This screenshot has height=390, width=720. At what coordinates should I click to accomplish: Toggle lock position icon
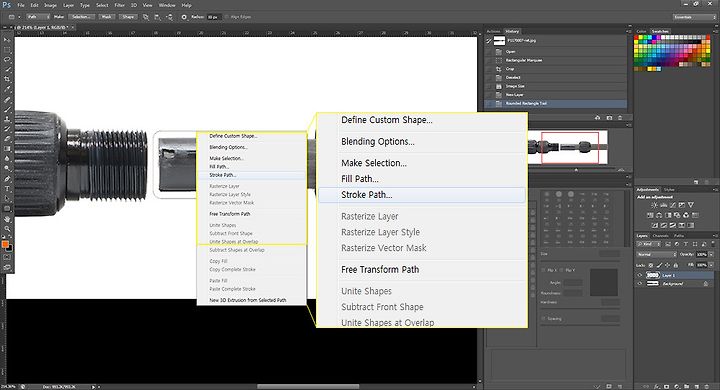(x=667, y=265)
